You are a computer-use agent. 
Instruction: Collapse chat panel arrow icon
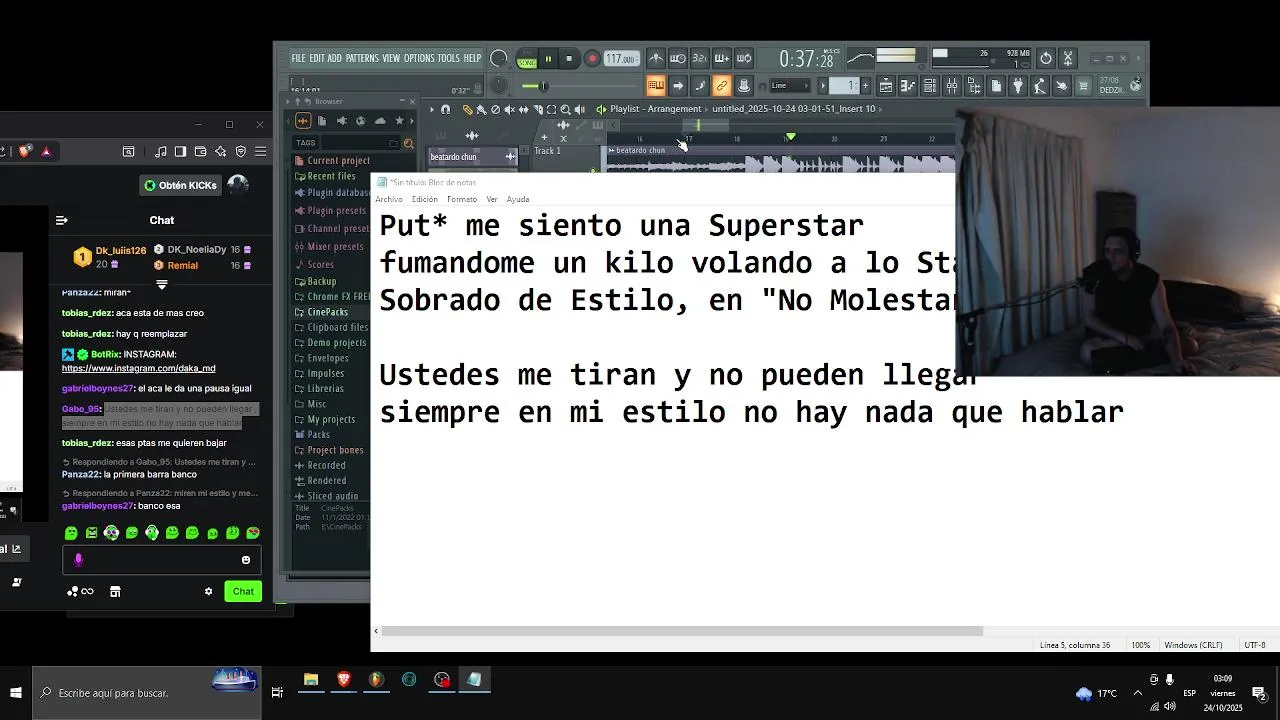[x=61, y=220]
